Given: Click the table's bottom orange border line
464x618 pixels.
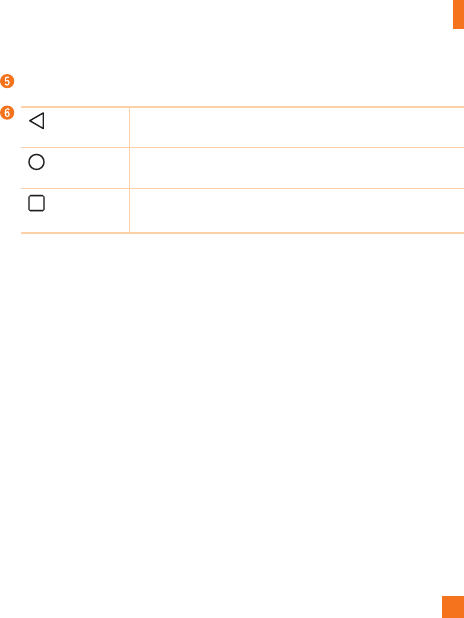Looking at the screenshot, I should click(242, 233).
